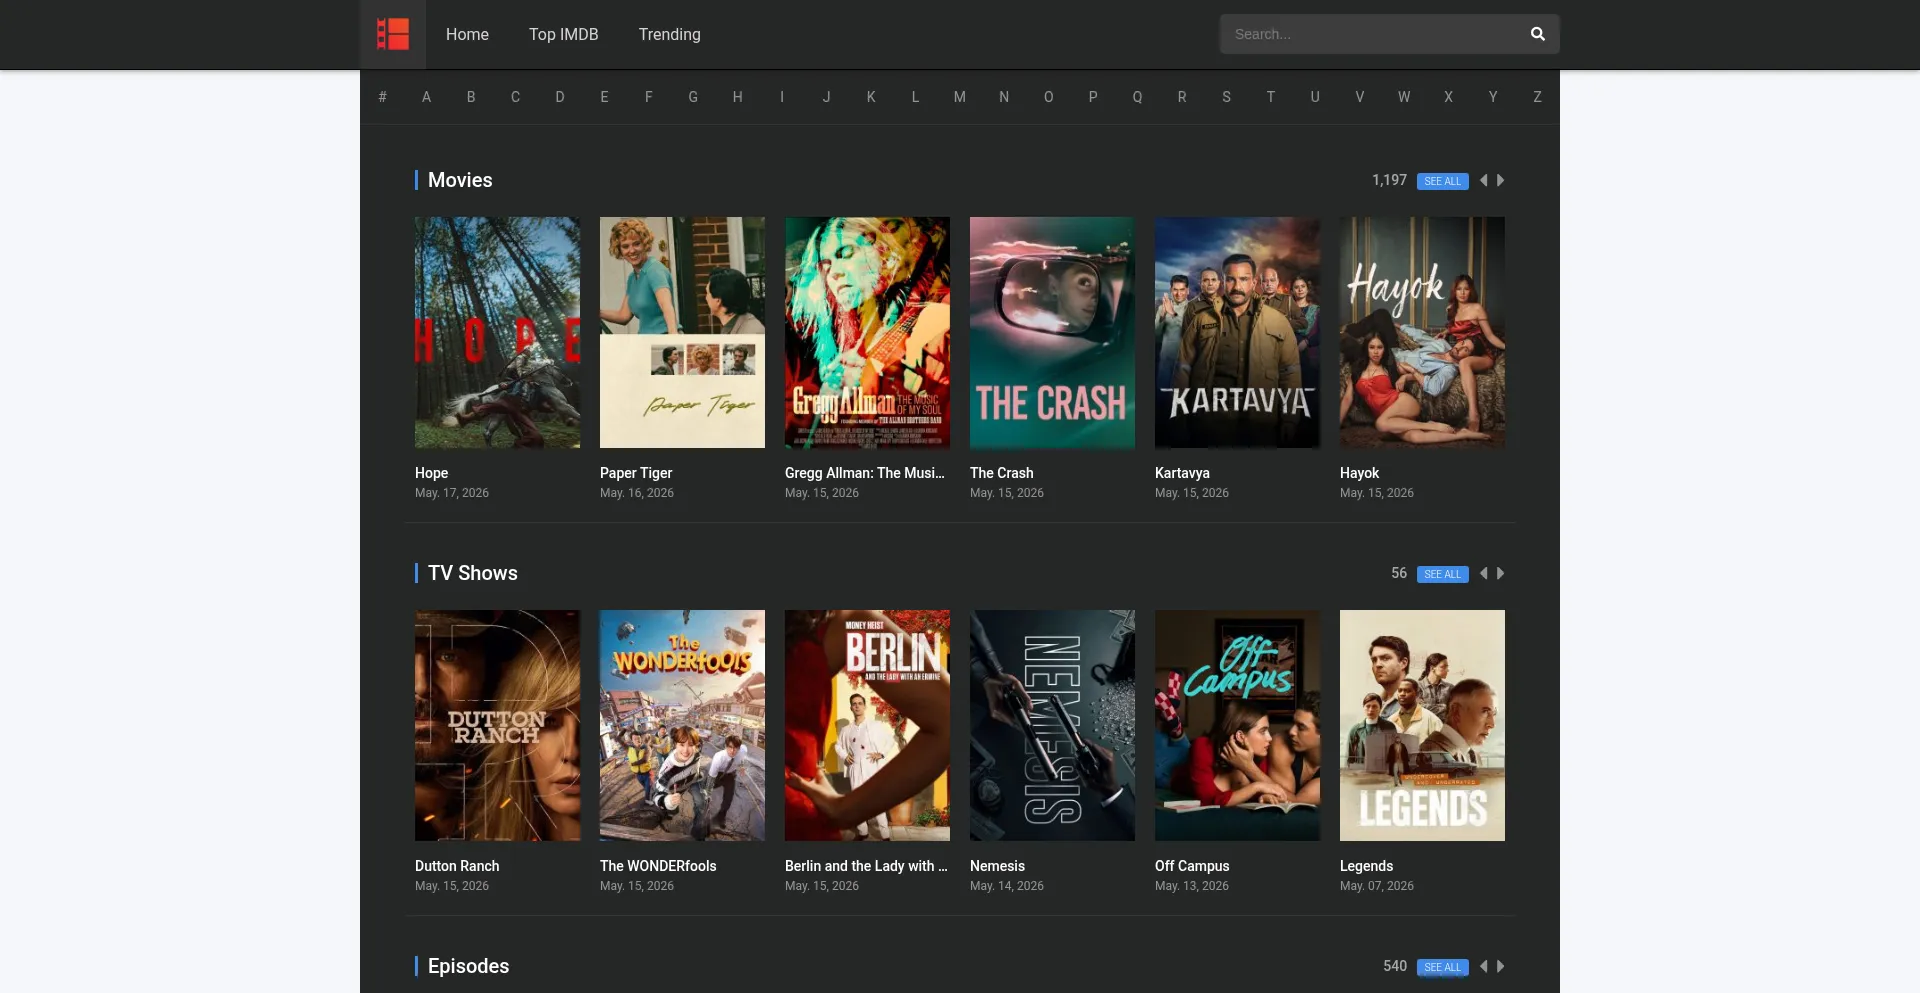Open the Nemesis show poster
Viewport: 1920px width, 993px height.
(1052, 725)
